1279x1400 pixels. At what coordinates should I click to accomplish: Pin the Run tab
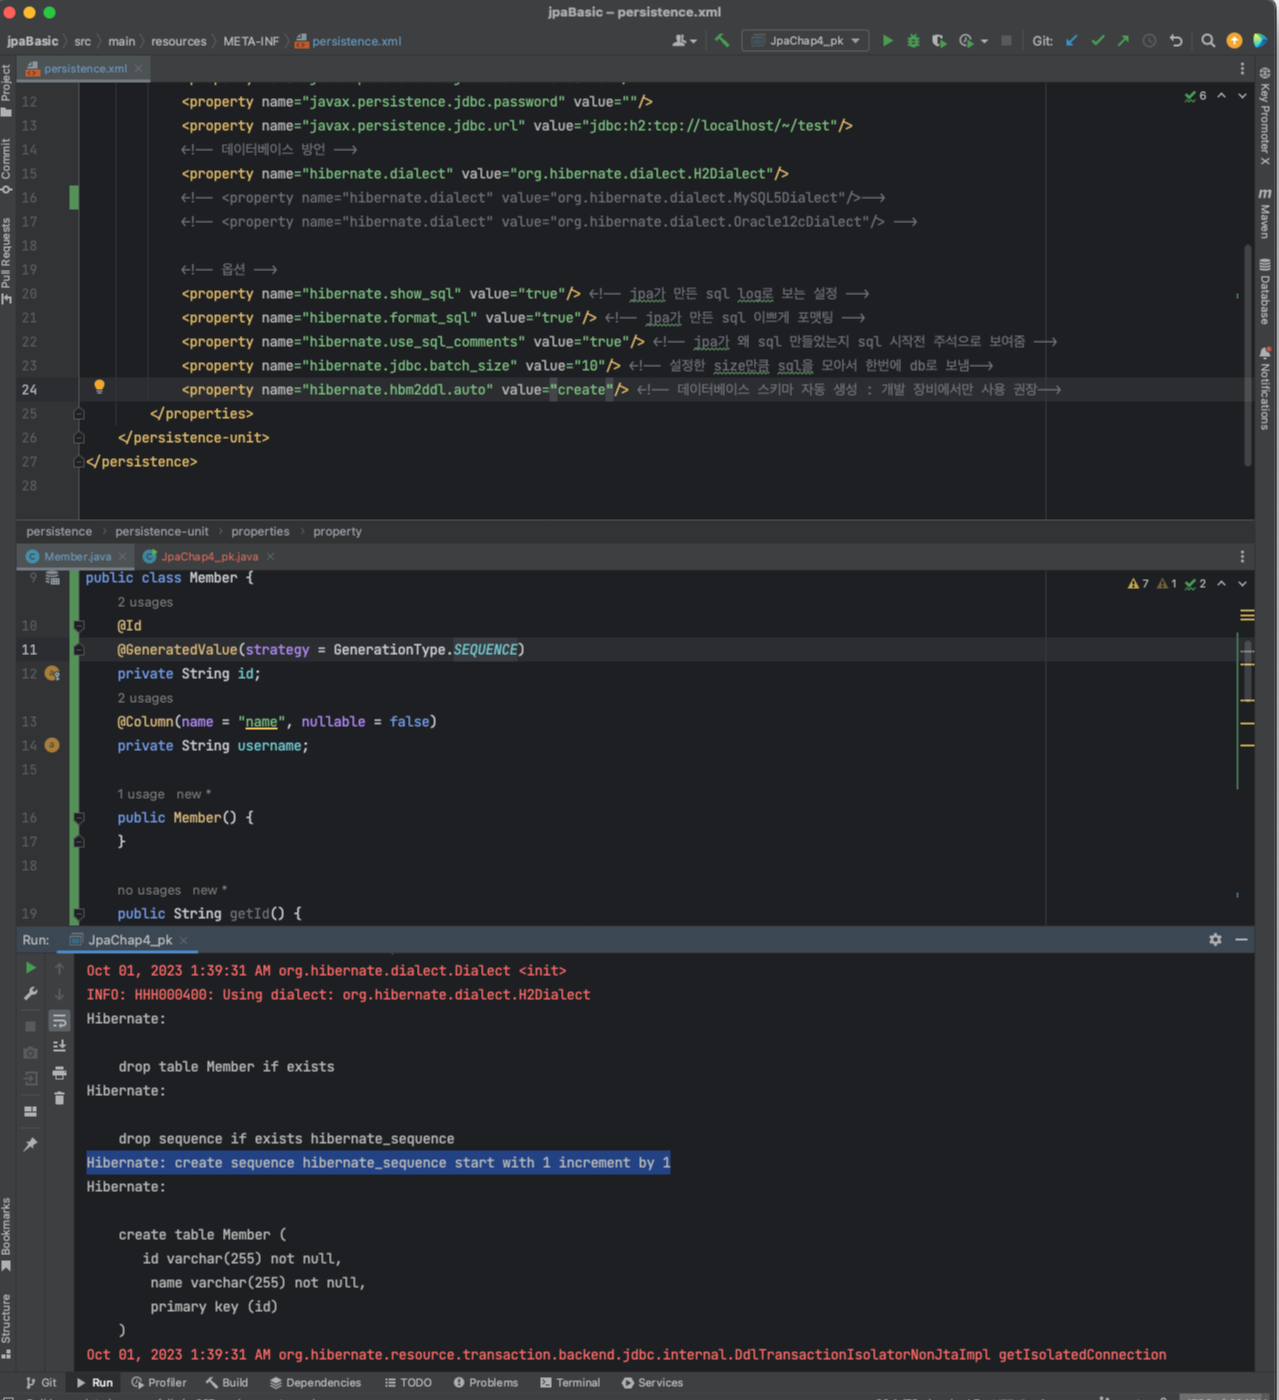coord(31,1144)
